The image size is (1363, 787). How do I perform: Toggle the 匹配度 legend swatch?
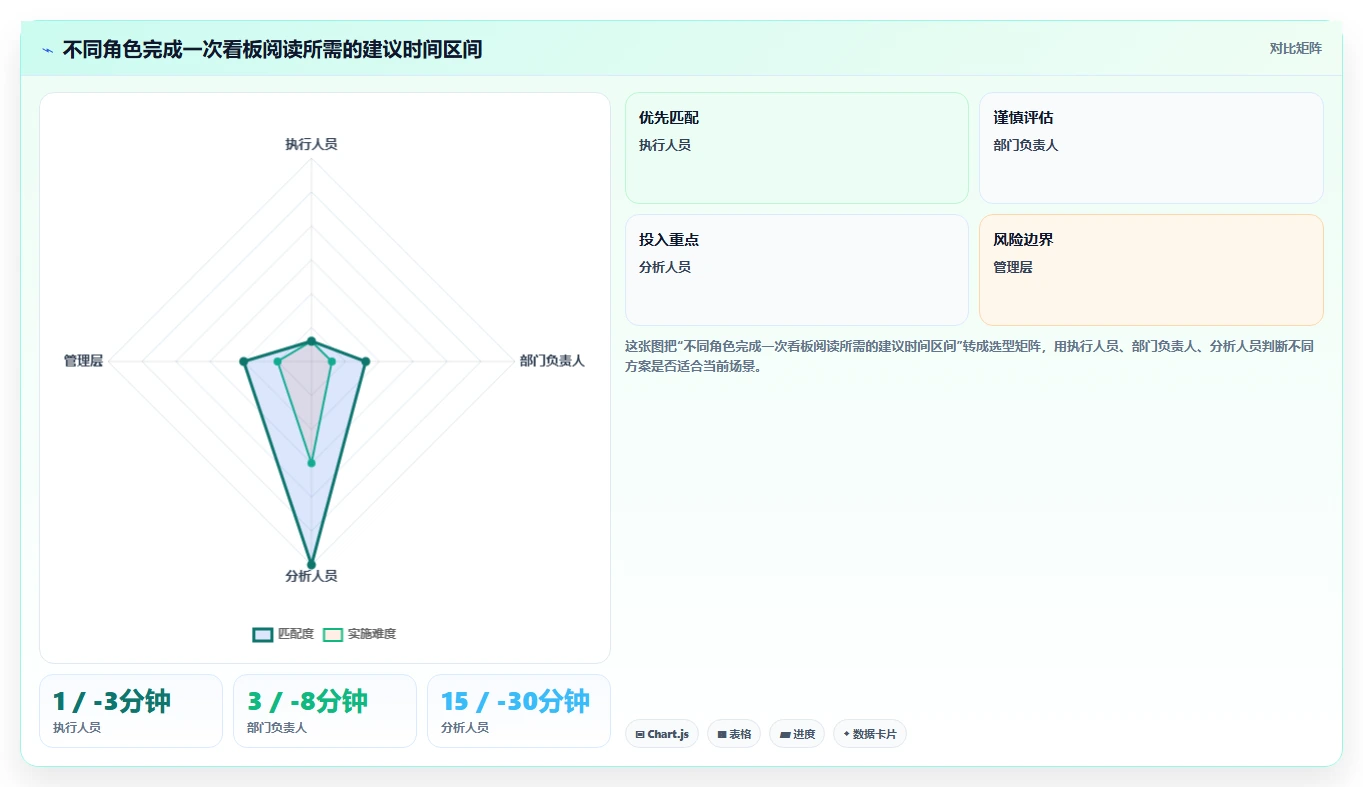[x=263, y=634]
